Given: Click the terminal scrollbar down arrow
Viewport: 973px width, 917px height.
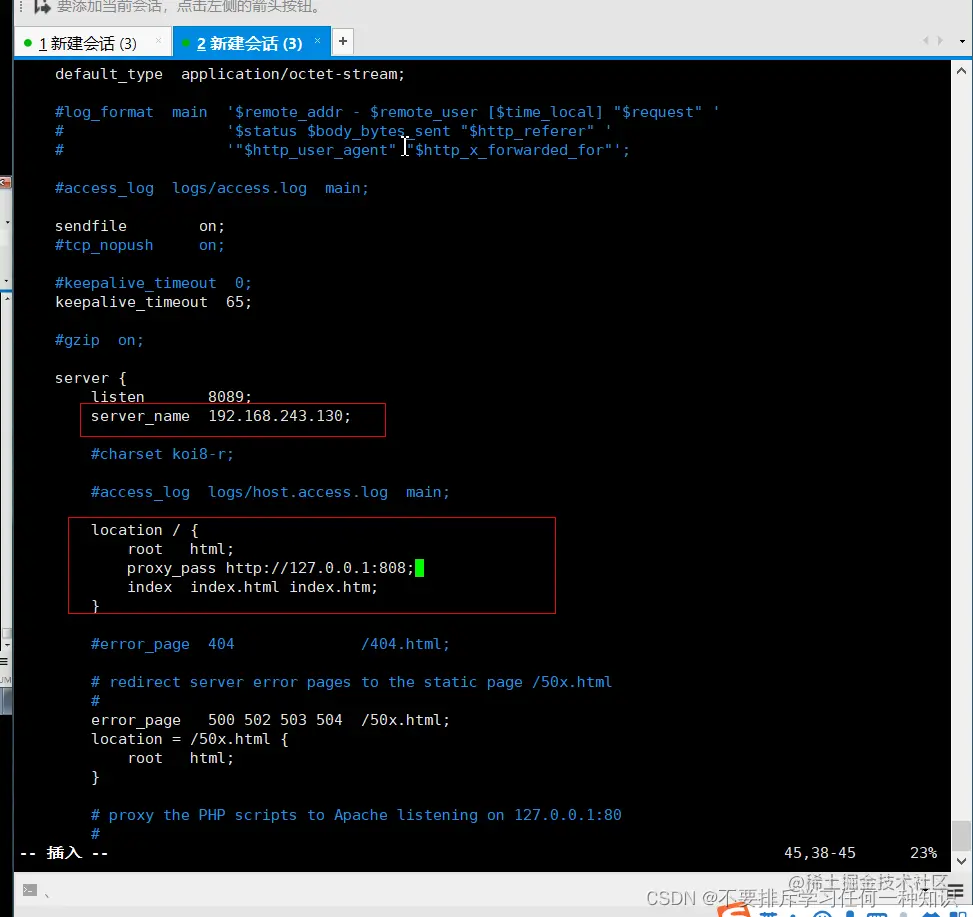Looking at the screenshot, I should (961, 861).
